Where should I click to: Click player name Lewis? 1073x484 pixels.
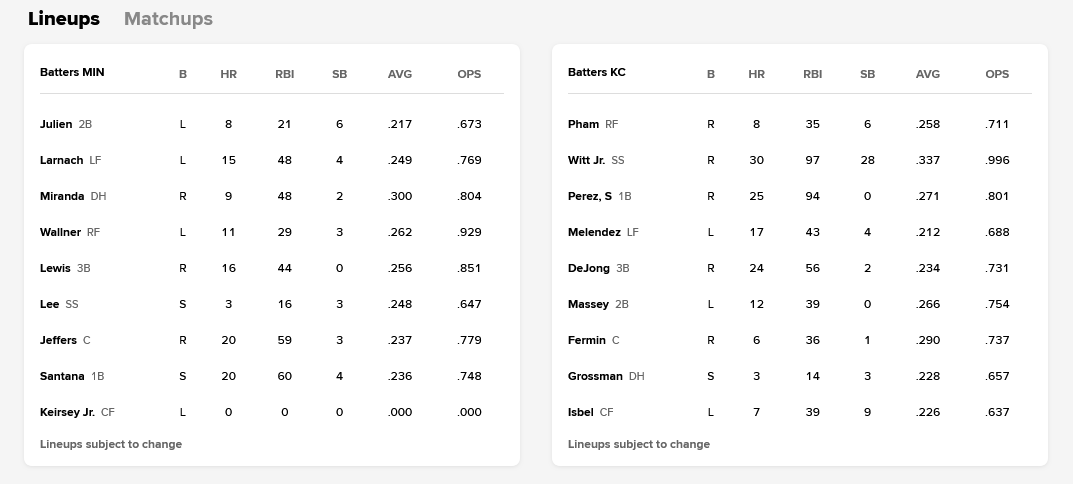click(55, 268)
